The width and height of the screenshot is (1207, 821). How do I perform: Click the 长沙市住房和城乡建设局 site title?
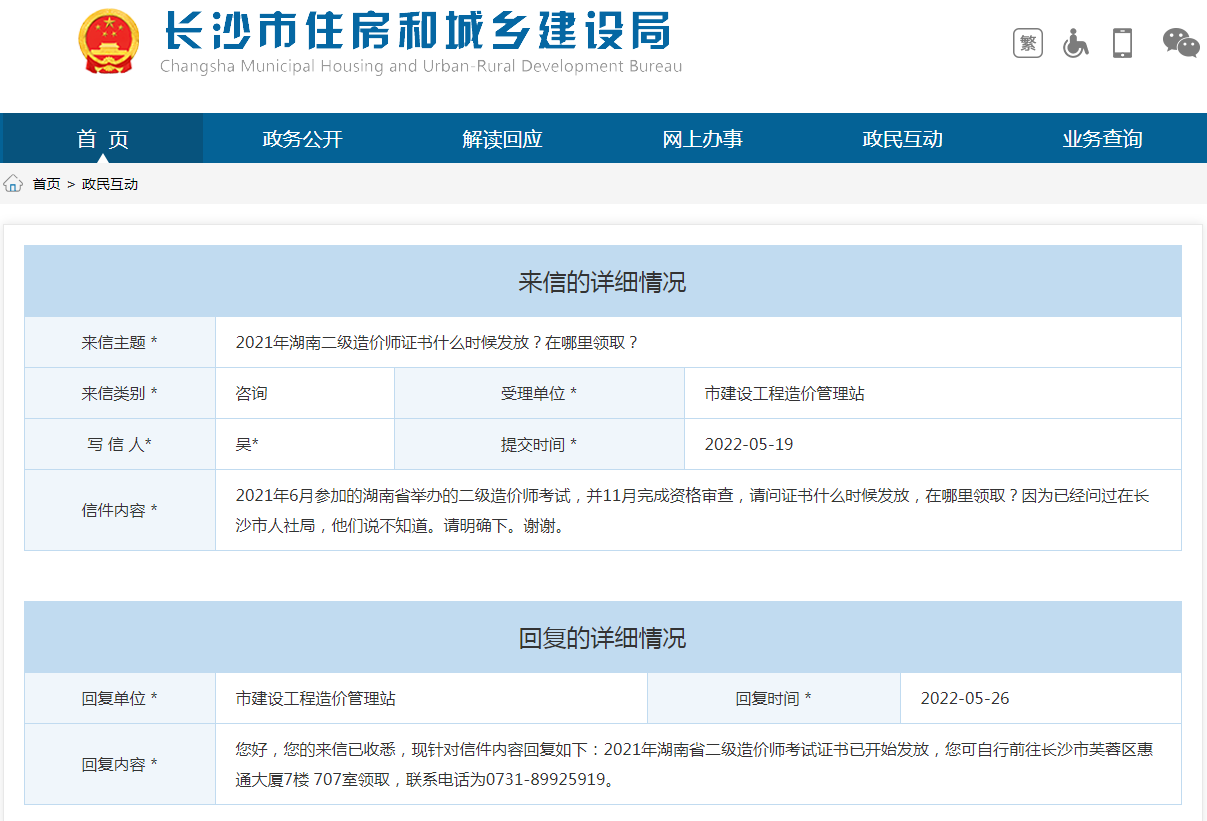(x=417, y=31)
